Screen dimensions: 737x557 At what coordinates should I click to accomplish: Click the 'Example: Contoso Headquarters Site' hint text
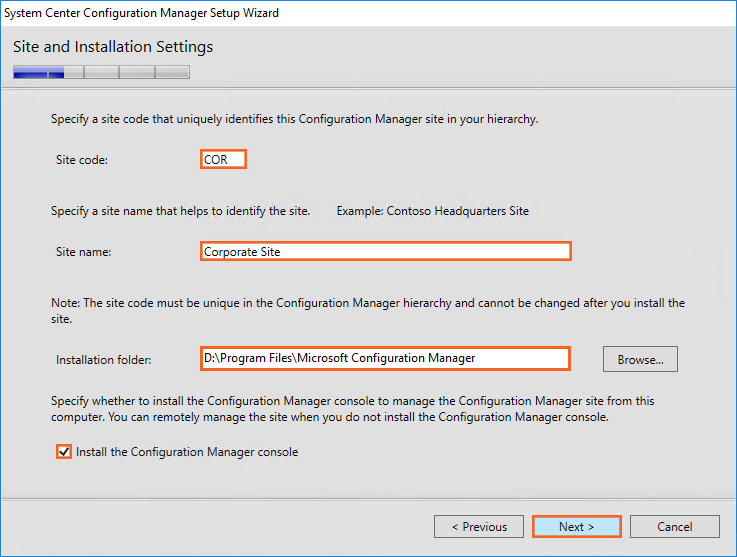point(432,211)
